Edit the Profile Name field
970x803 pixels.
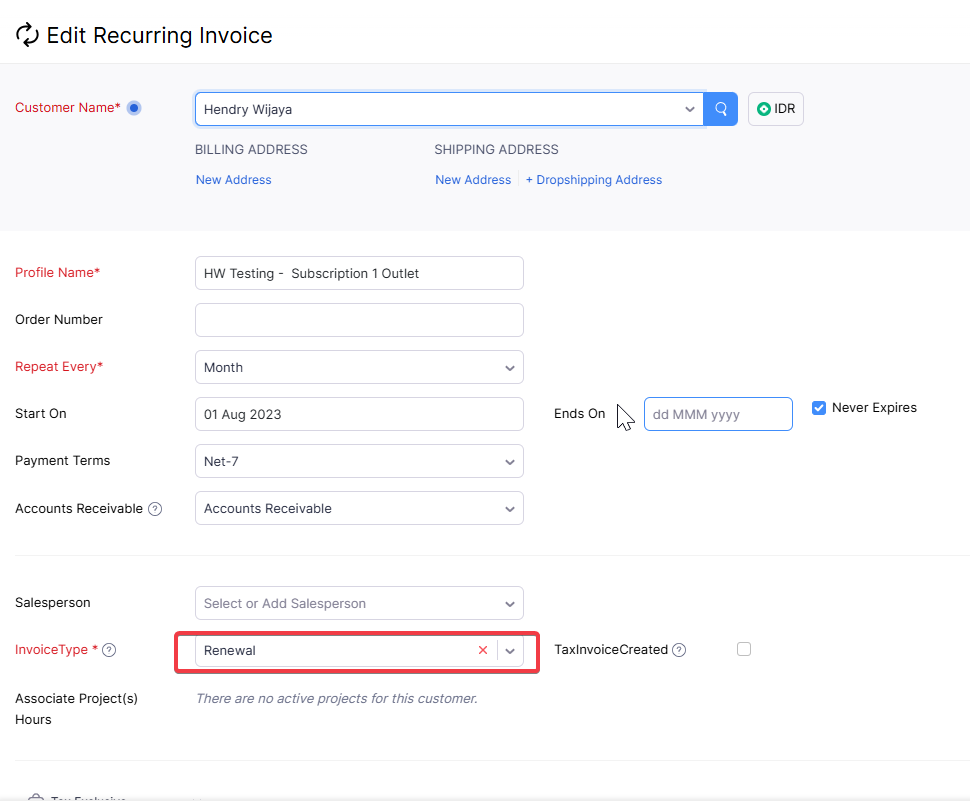coord(359,273)
